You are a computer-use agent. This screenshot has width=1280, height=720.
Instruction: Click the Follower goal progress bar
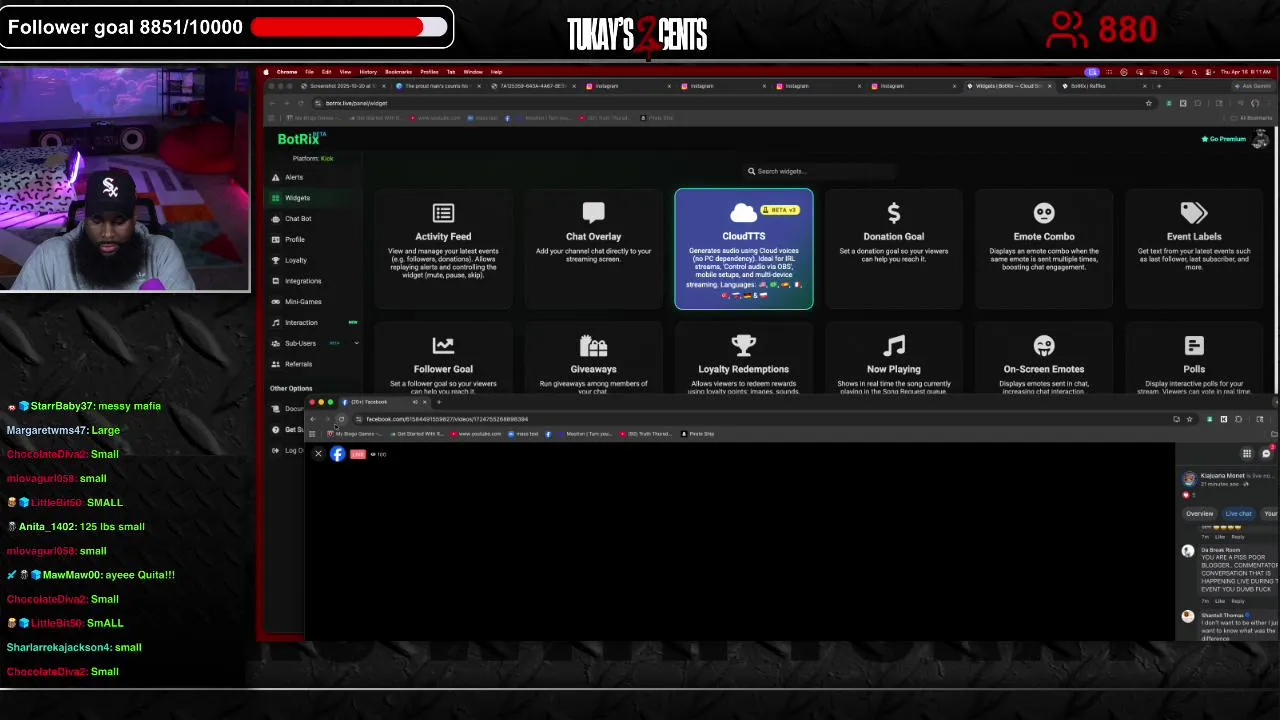click(x=349, y=27)
